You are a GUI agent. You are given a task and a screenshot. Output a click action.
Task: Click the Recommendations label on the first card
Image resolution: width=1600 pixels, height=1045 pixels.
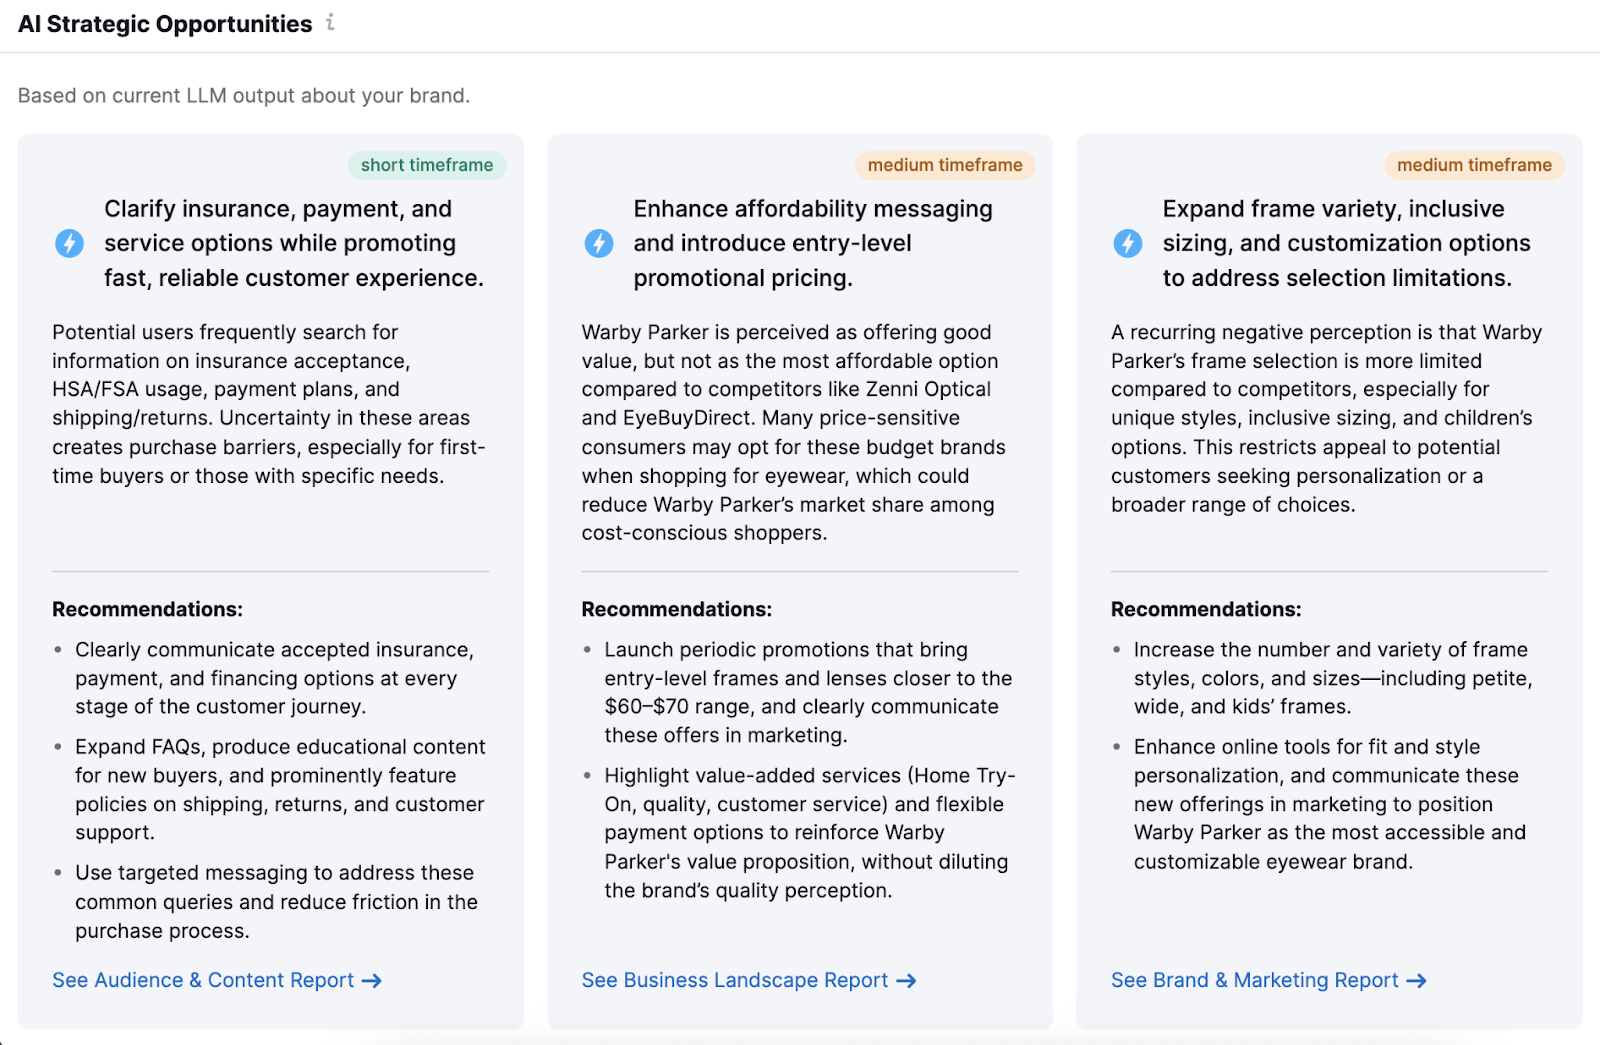(147, 609)
